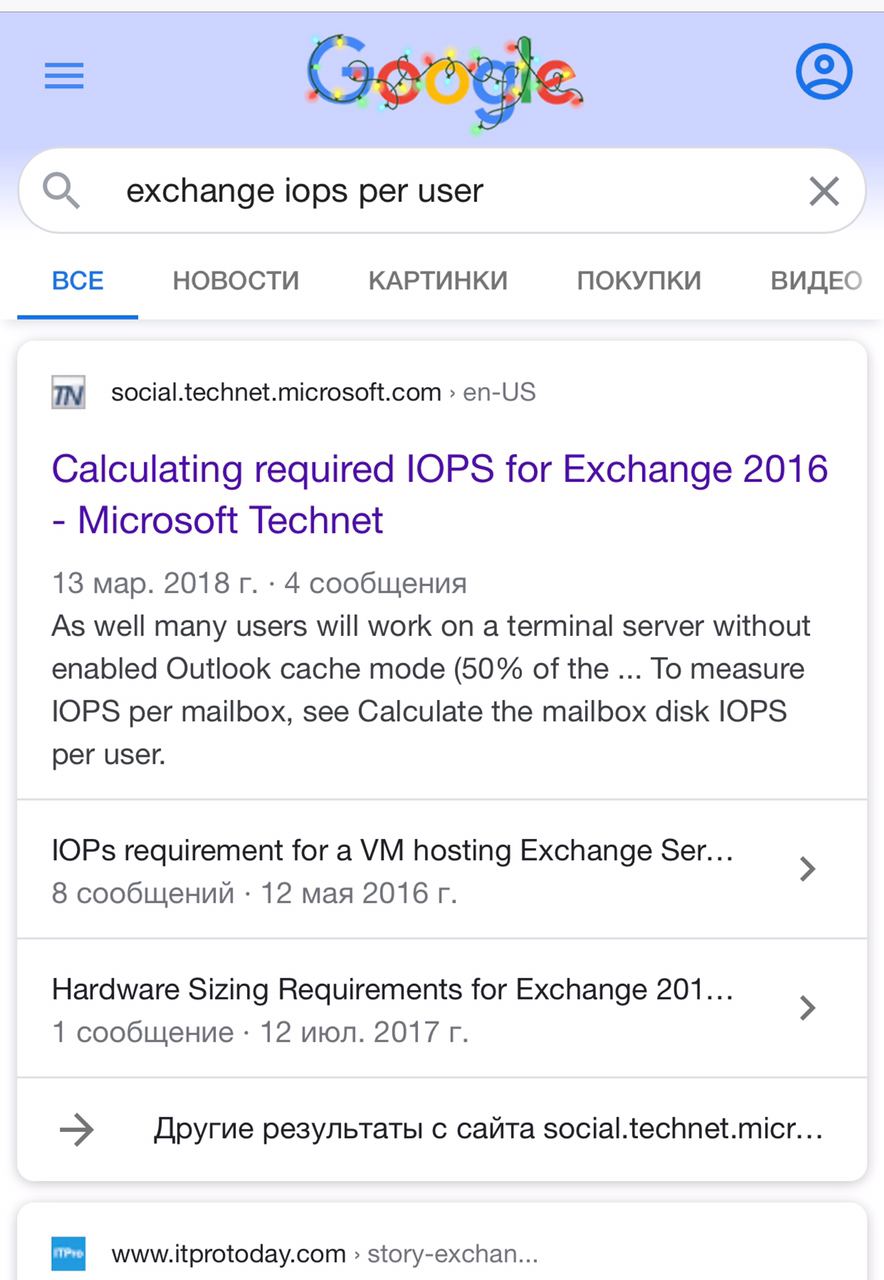Tap the Google holiday logo
The image size is (884, 1280).
[x=445, y=82]
